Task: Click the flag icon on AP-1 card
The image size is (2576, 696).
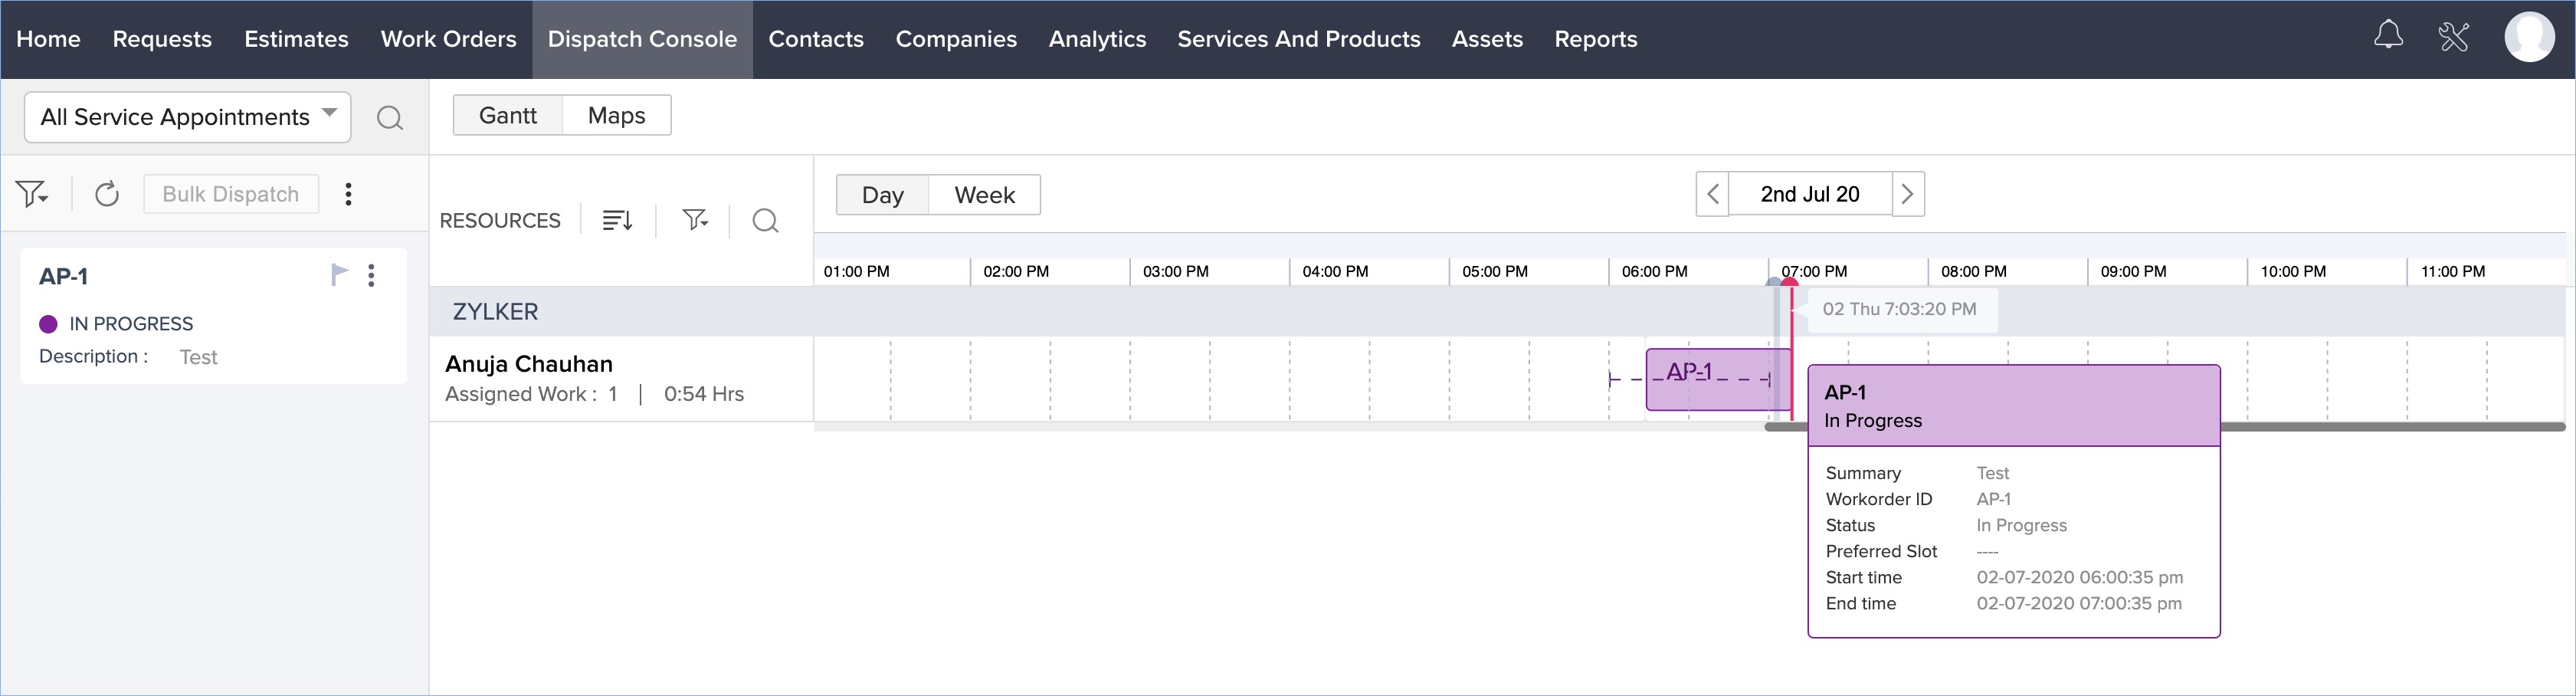Action: click(x=339, y=274)
